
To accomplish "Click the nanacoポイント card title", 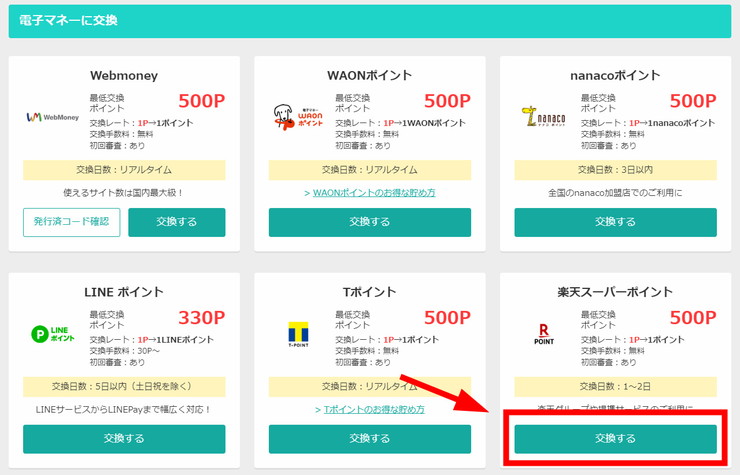I will 615,76.
